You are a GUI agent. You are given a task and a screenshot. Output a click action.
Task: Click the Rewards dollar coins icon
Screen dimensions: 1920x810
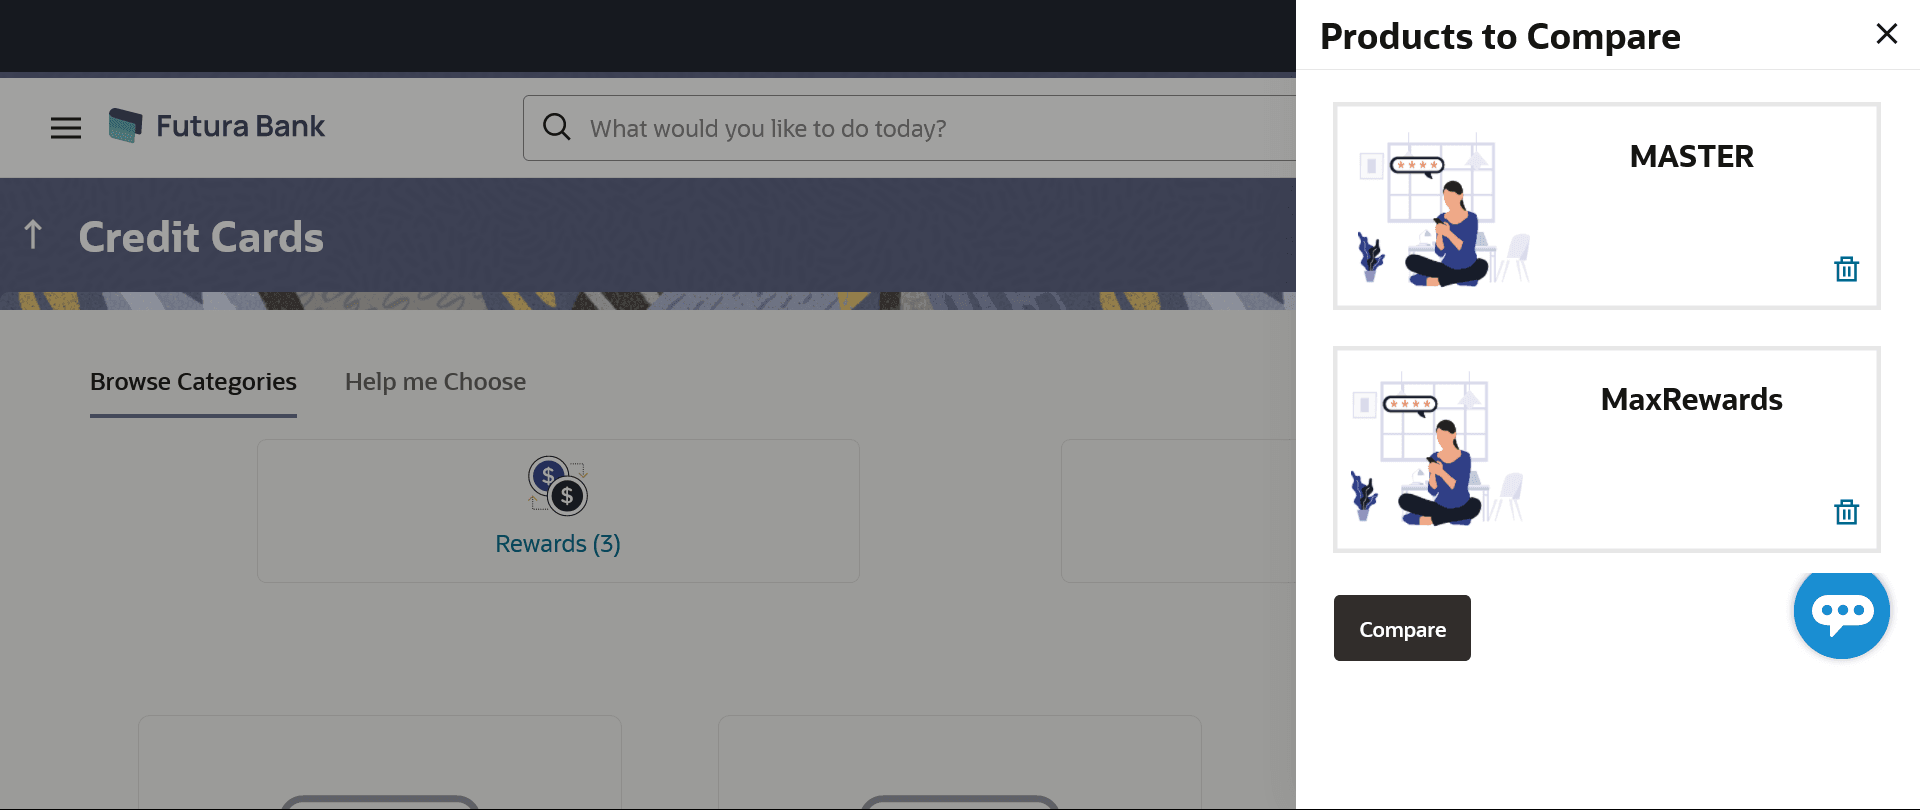(558, 485)
